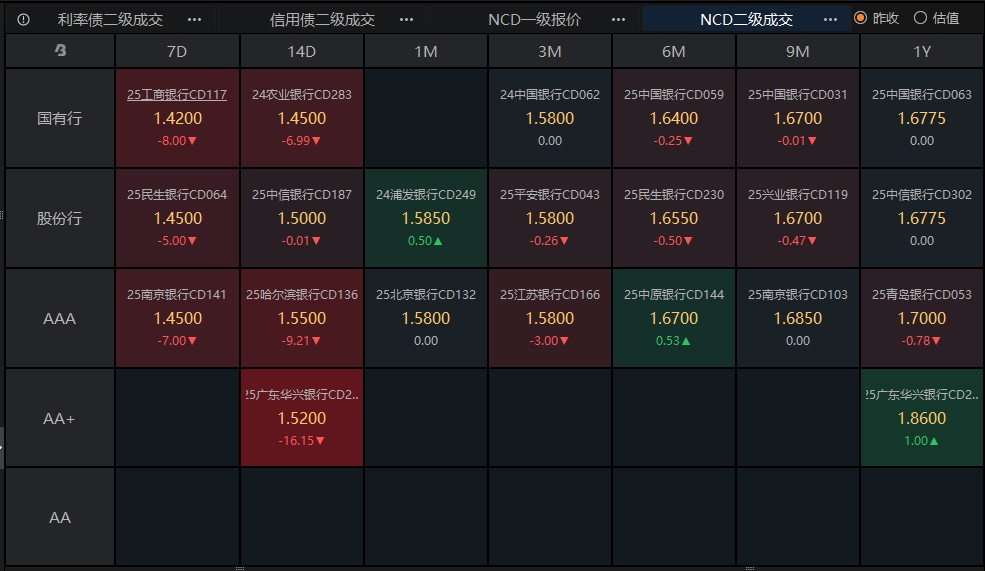Viewport: 985px width, 571px height.
Task: Open the more menu beside 信用债二级成交
Action: (406, 19)
